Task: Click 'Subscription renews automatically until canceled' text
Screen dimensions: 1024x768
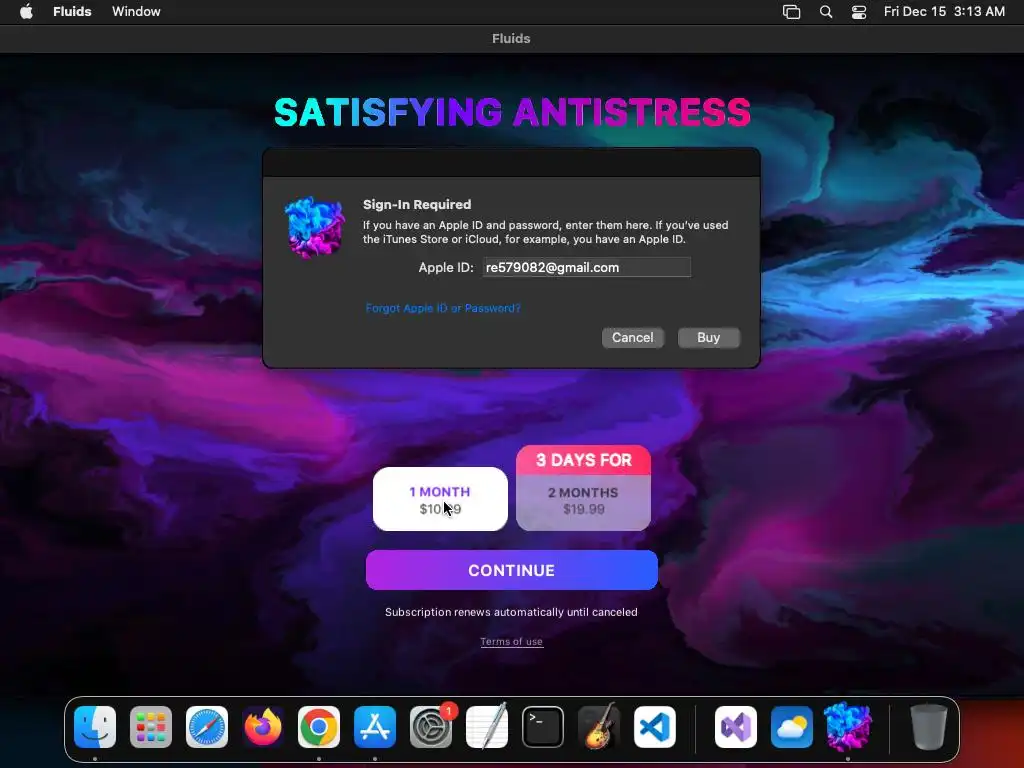Action: click(x=511, y=612)
